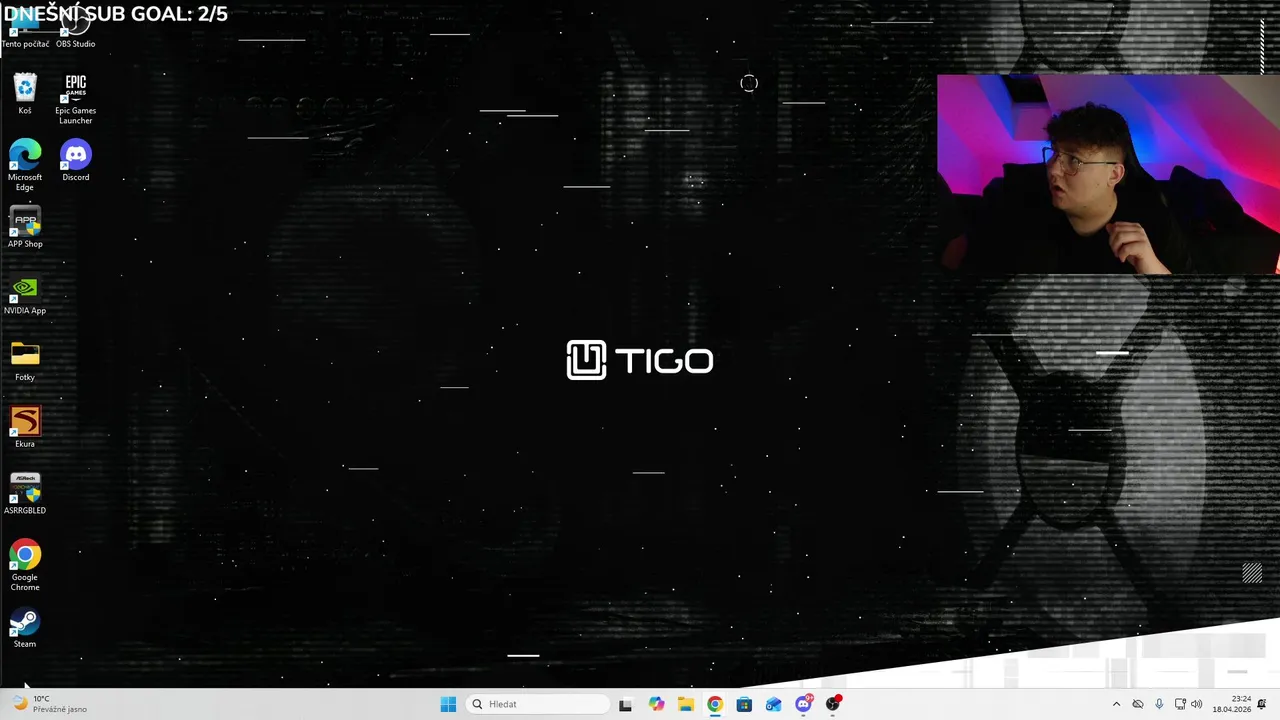Viewport: 1280px width, 720px height.
Task: Select the APP Shop desktop icon
Action: pyautogui.click(x=25, y=227)
